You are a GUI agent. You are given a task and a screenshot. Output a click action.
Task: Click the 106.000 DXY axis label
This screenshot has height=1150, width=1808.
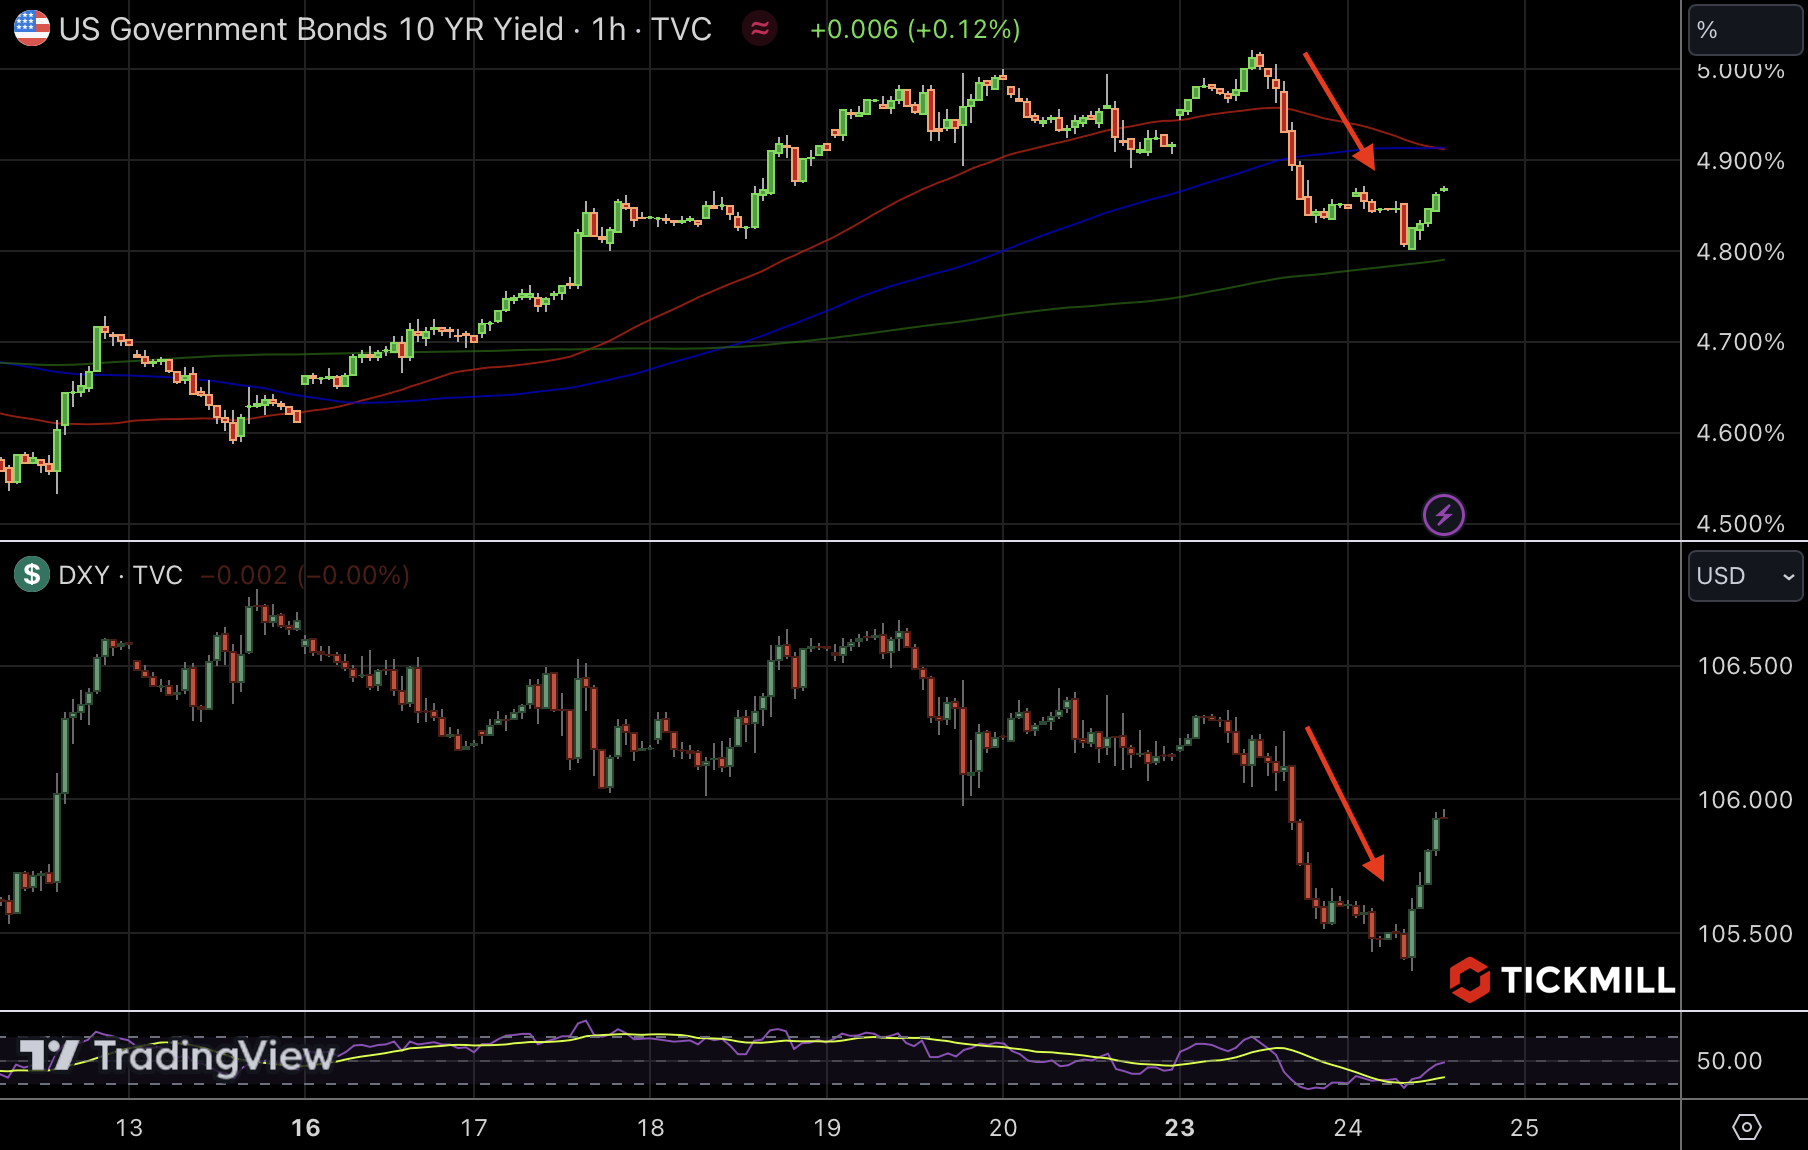(1745, 800)
